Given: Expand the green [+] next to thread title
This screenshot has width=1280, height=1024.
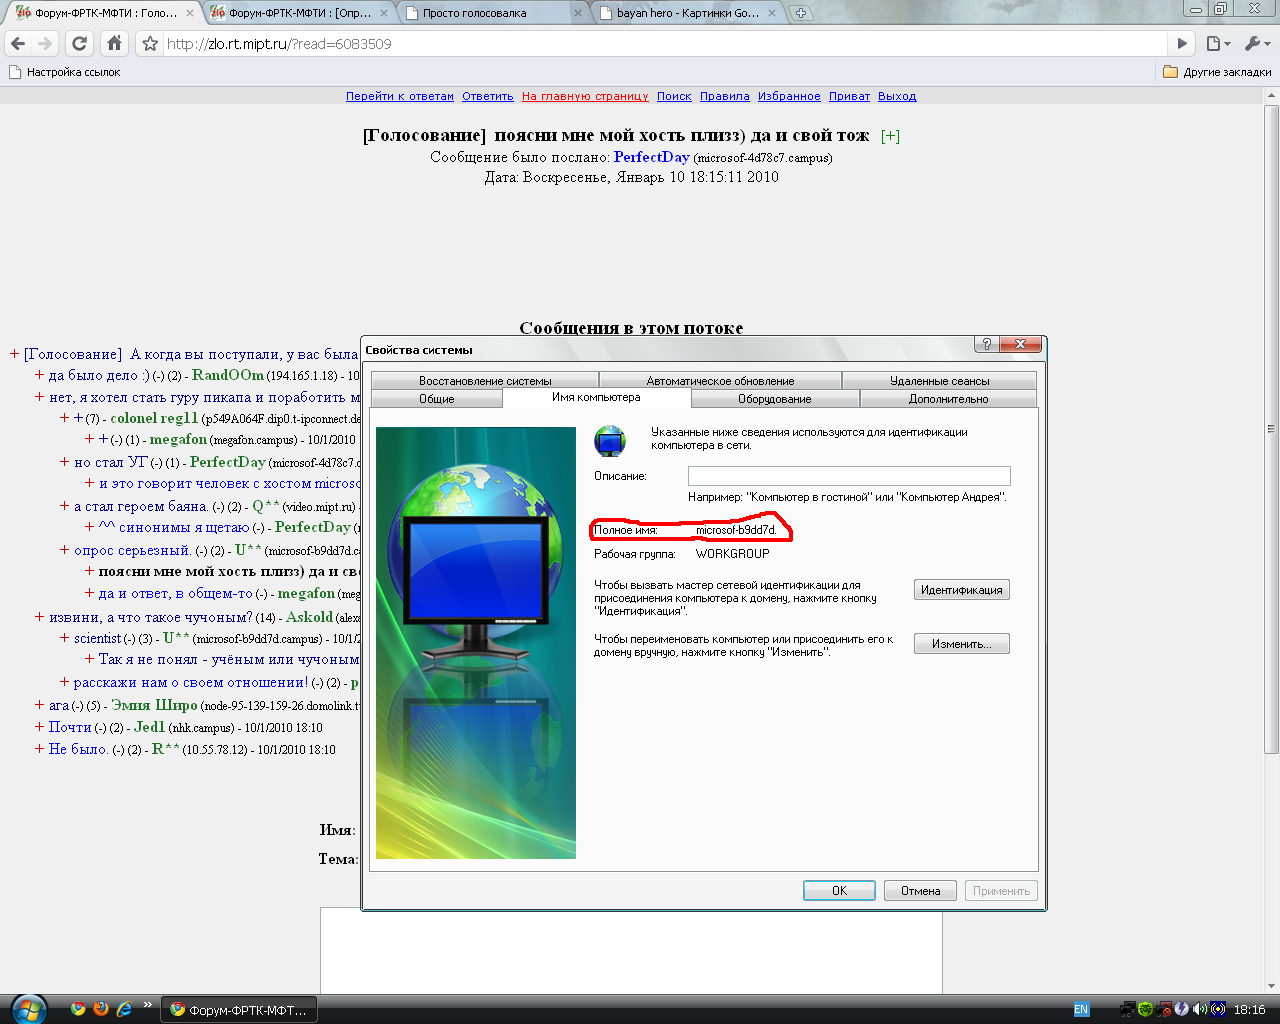Looking at the screenshot, I should coord(890,136).
